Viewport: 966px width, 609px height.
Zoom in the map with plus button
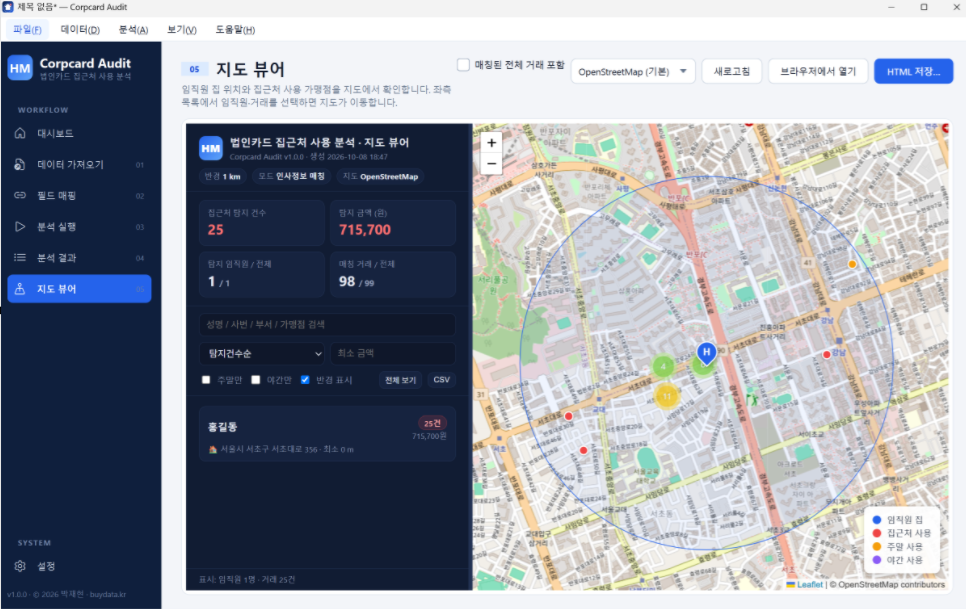coord(491,143)
